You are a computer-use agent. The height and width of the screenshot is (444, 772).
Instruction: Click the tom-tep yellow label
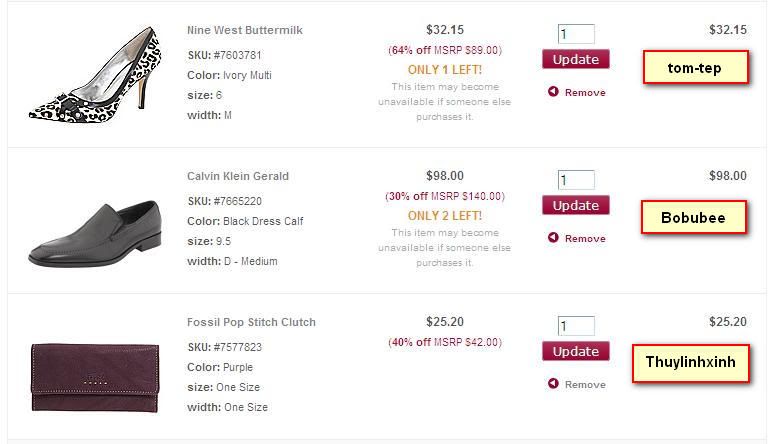694,68
